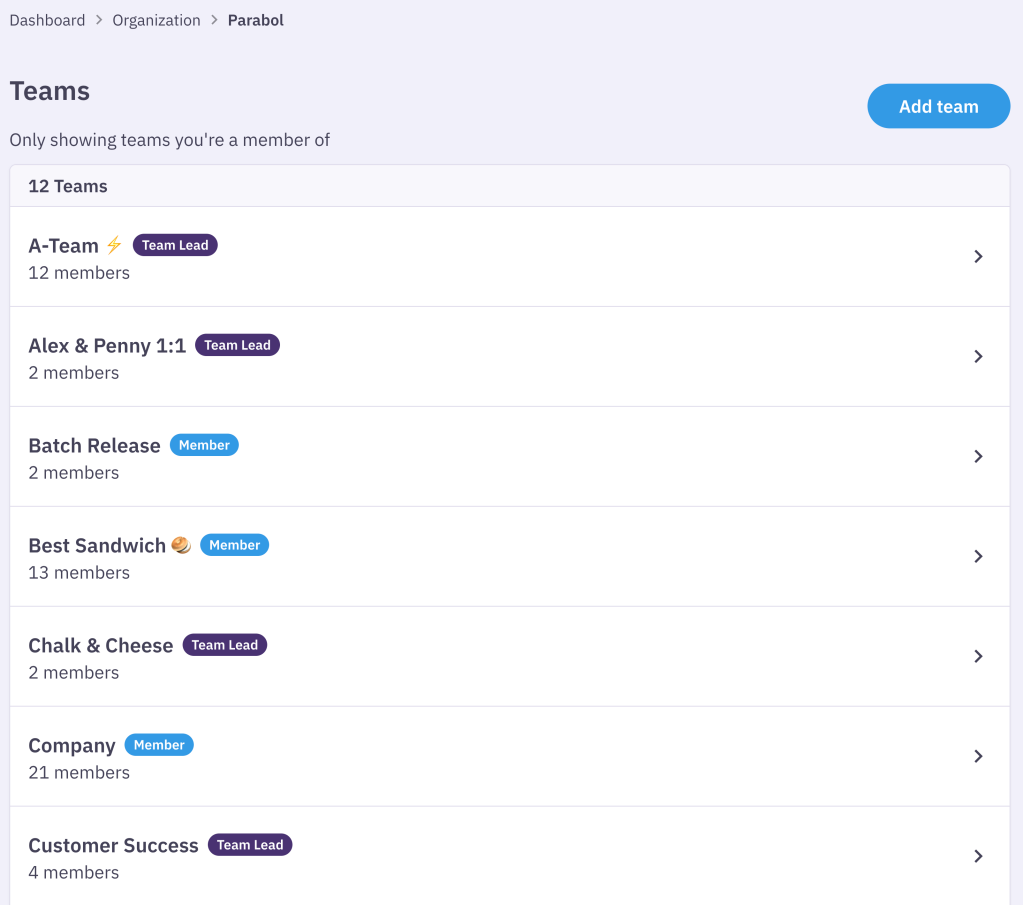Click the Best Sandwich bagel emoji icon
Screen dimensions: 1023x905
pos(181,545)
